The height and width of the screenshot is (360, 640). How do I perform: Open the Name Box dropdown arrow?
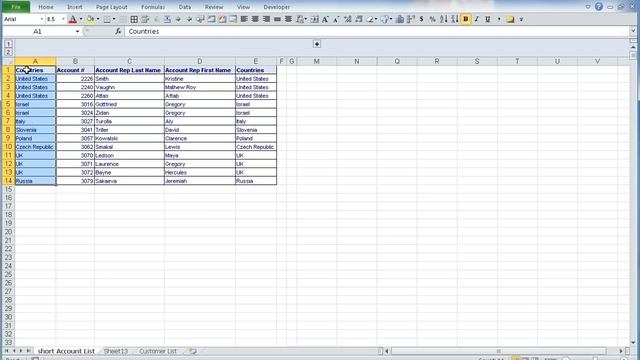[77, 31]
